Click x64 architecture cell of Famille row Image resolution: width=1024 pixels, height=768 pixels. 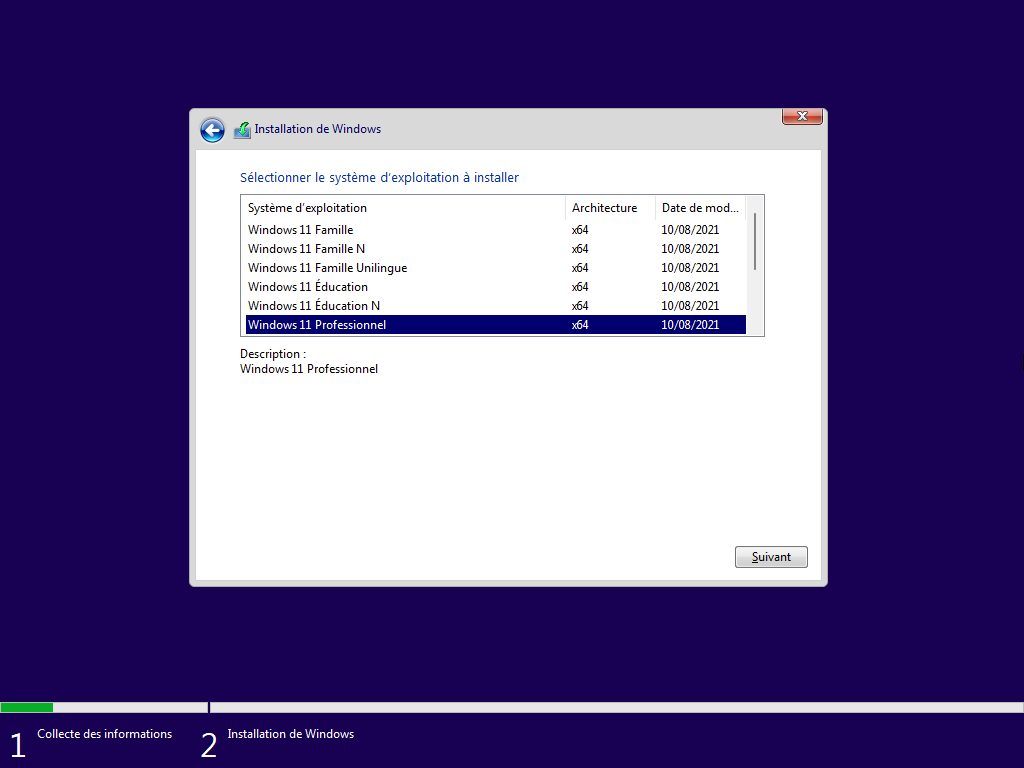click(580, 230)
